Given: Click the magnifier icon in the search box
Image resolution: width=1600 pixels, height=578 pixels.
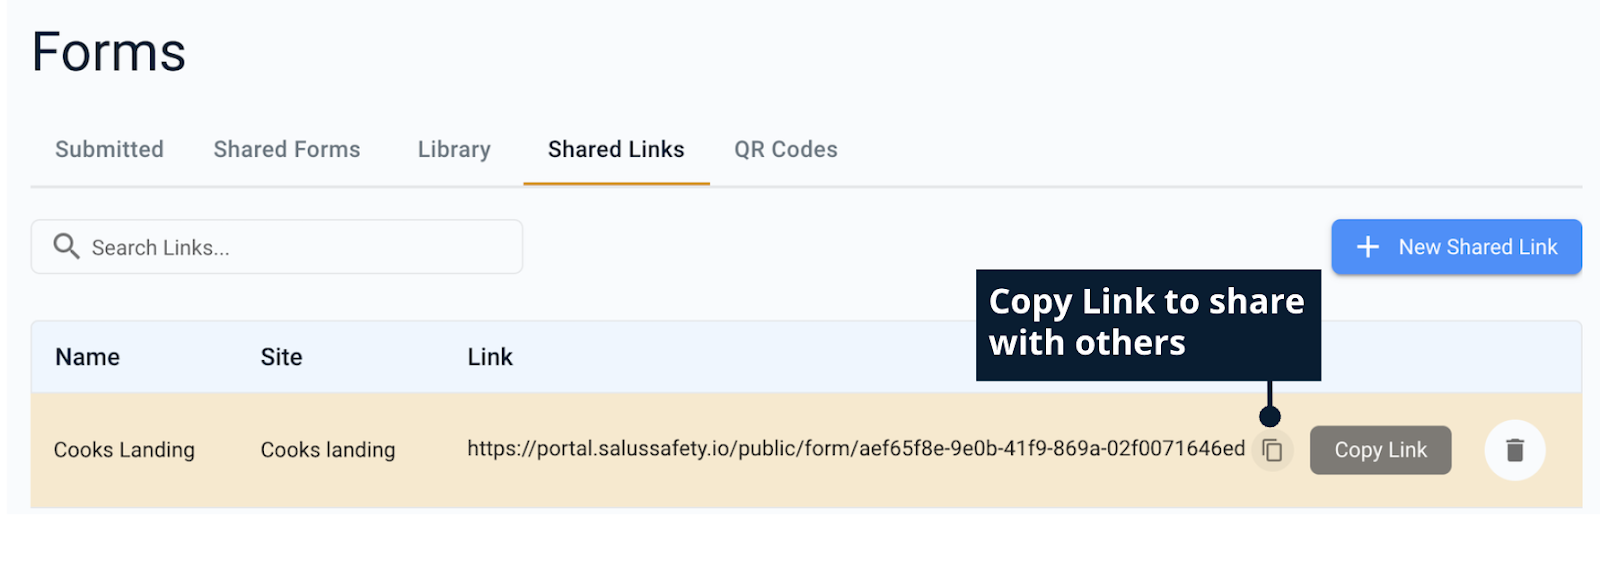Looking at the screenshot, I should point(66,246).
